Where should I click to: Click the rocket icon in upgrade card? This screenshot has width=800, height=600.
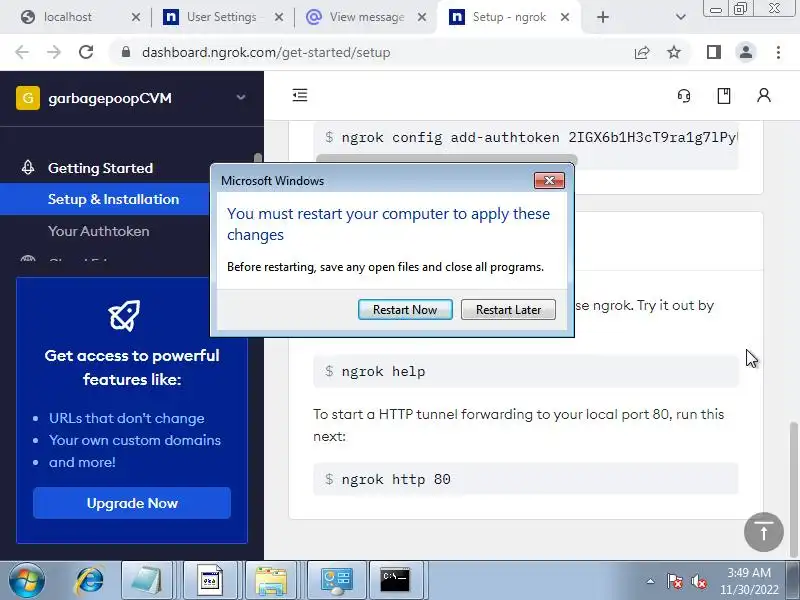click(x=124, y=315)
